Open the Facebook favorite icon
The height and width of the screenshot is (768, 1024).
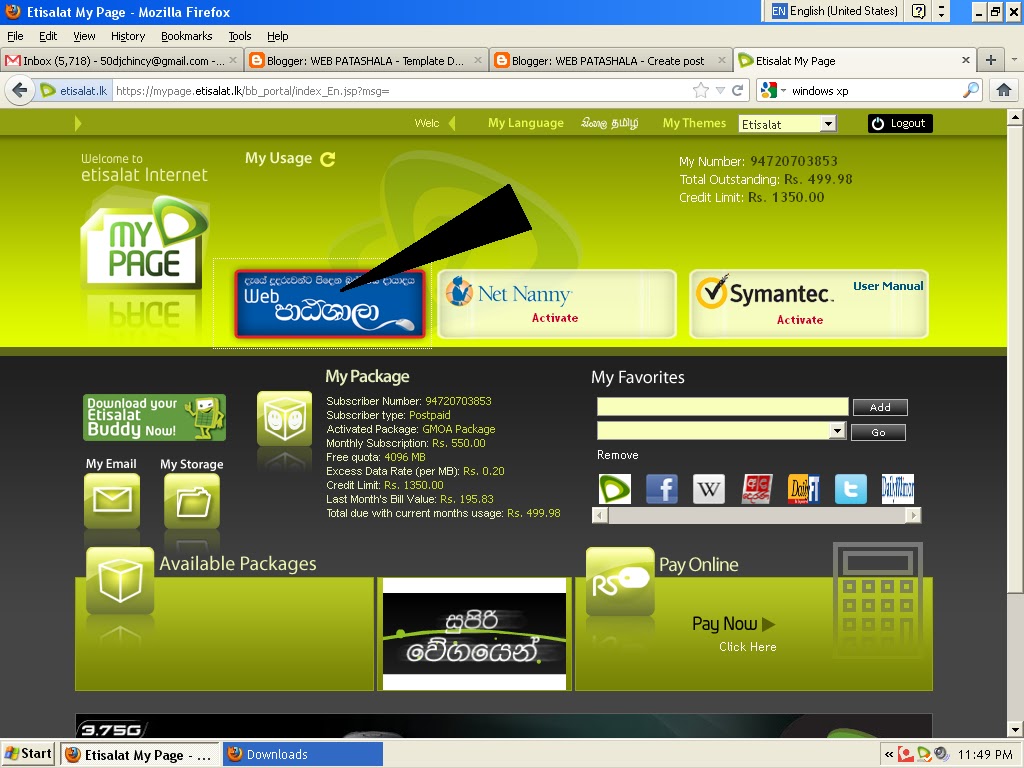click(662, 489)
